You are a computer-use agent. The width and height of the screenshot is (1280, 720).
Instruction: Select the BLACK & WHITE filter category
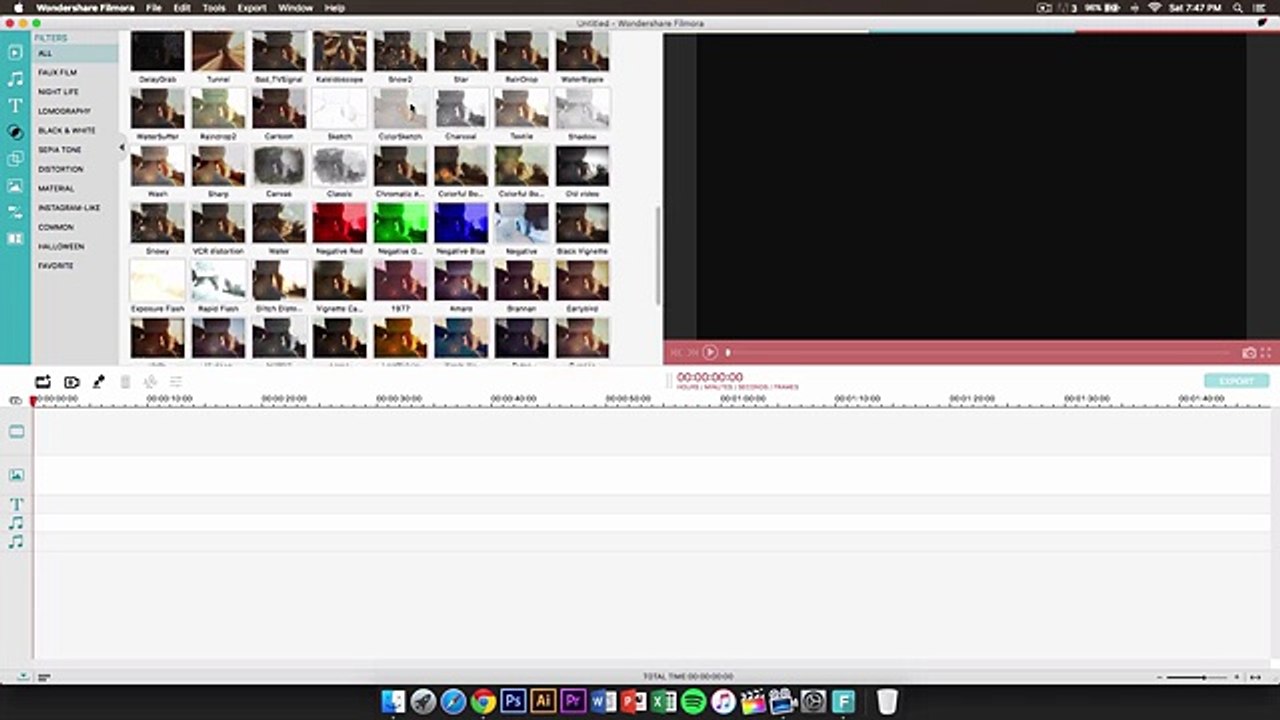(x=67, y=131)
